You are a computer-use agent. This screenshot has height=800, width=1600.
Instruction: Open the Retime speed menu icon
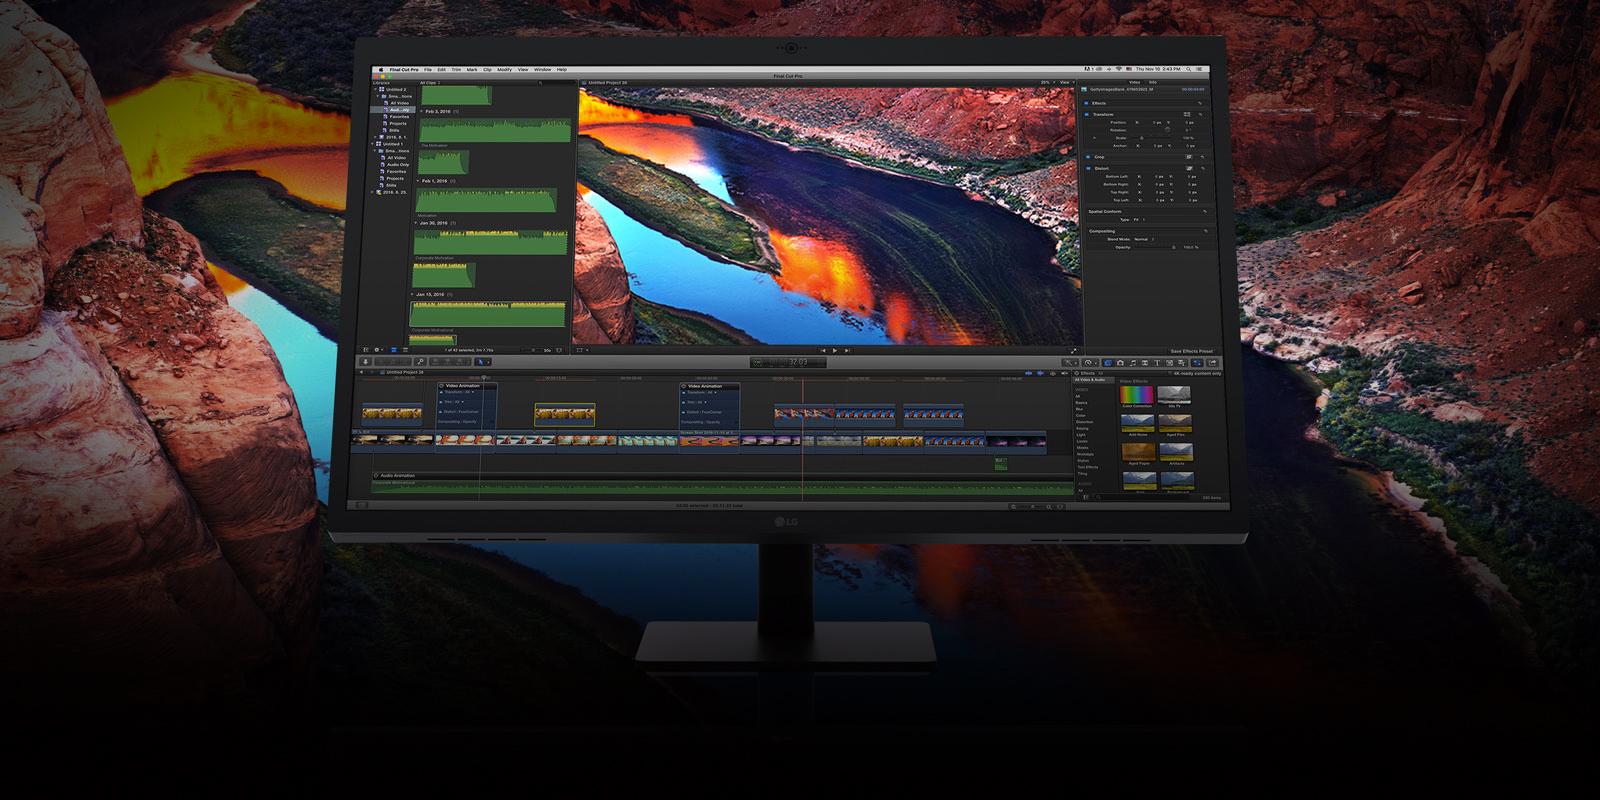(x=1091, y=362)
